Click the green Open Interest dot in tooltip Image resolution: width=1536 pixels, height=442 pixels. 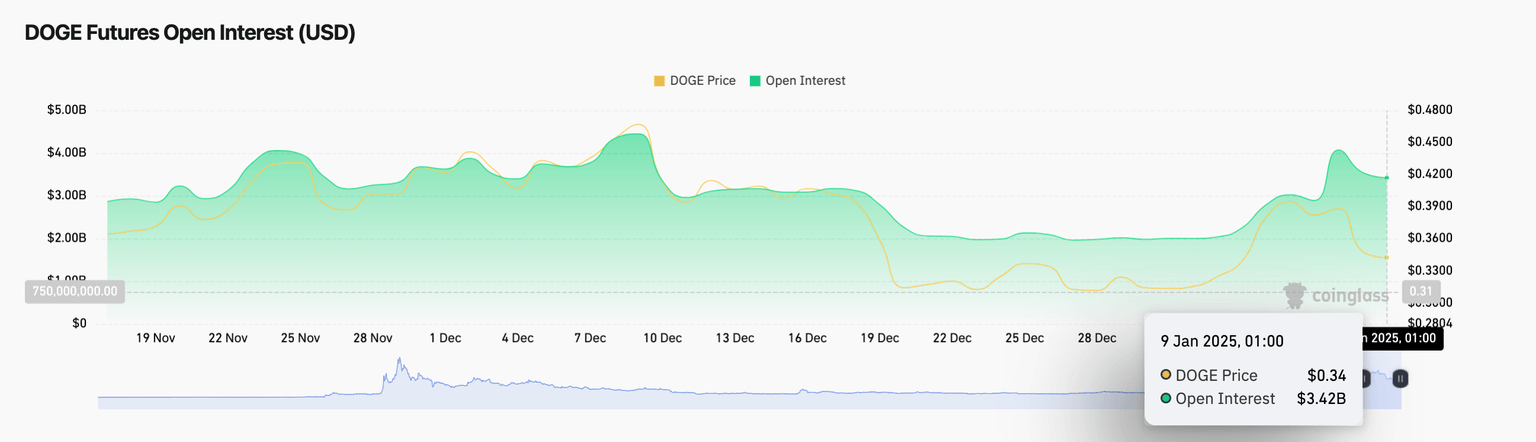pos(1166,399)
